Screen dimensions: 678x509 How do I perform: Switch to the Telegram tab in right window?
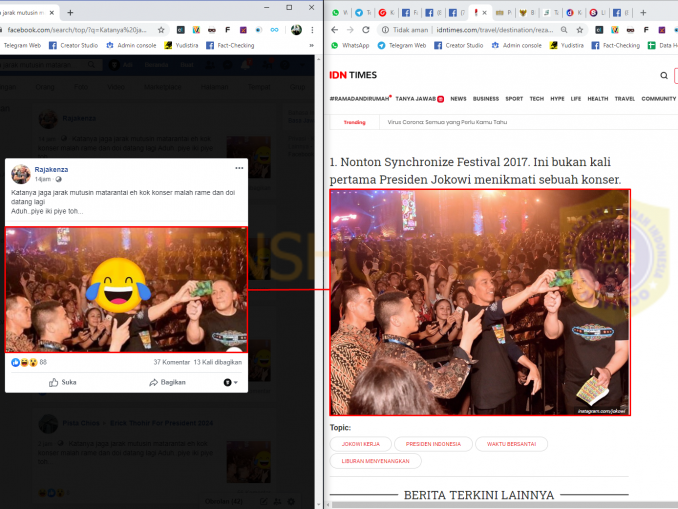[362, 13]
